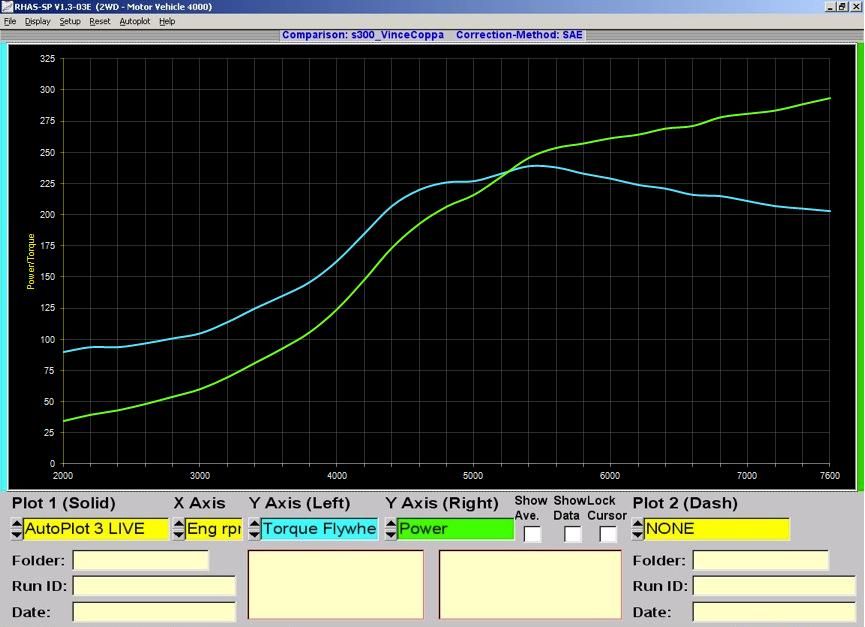
Task: Click the Plot 1 Run ID input field
Action: point(154,586)
